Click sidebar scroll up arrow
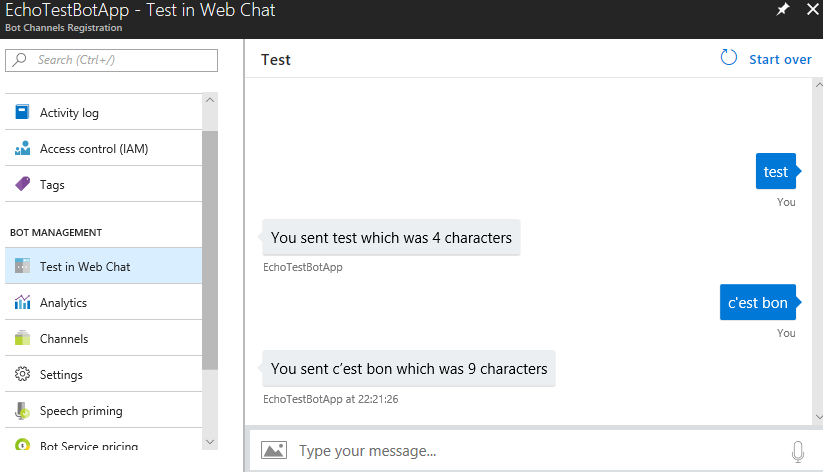Viewport: 823px width, 472px height. [x=210, y=100]
